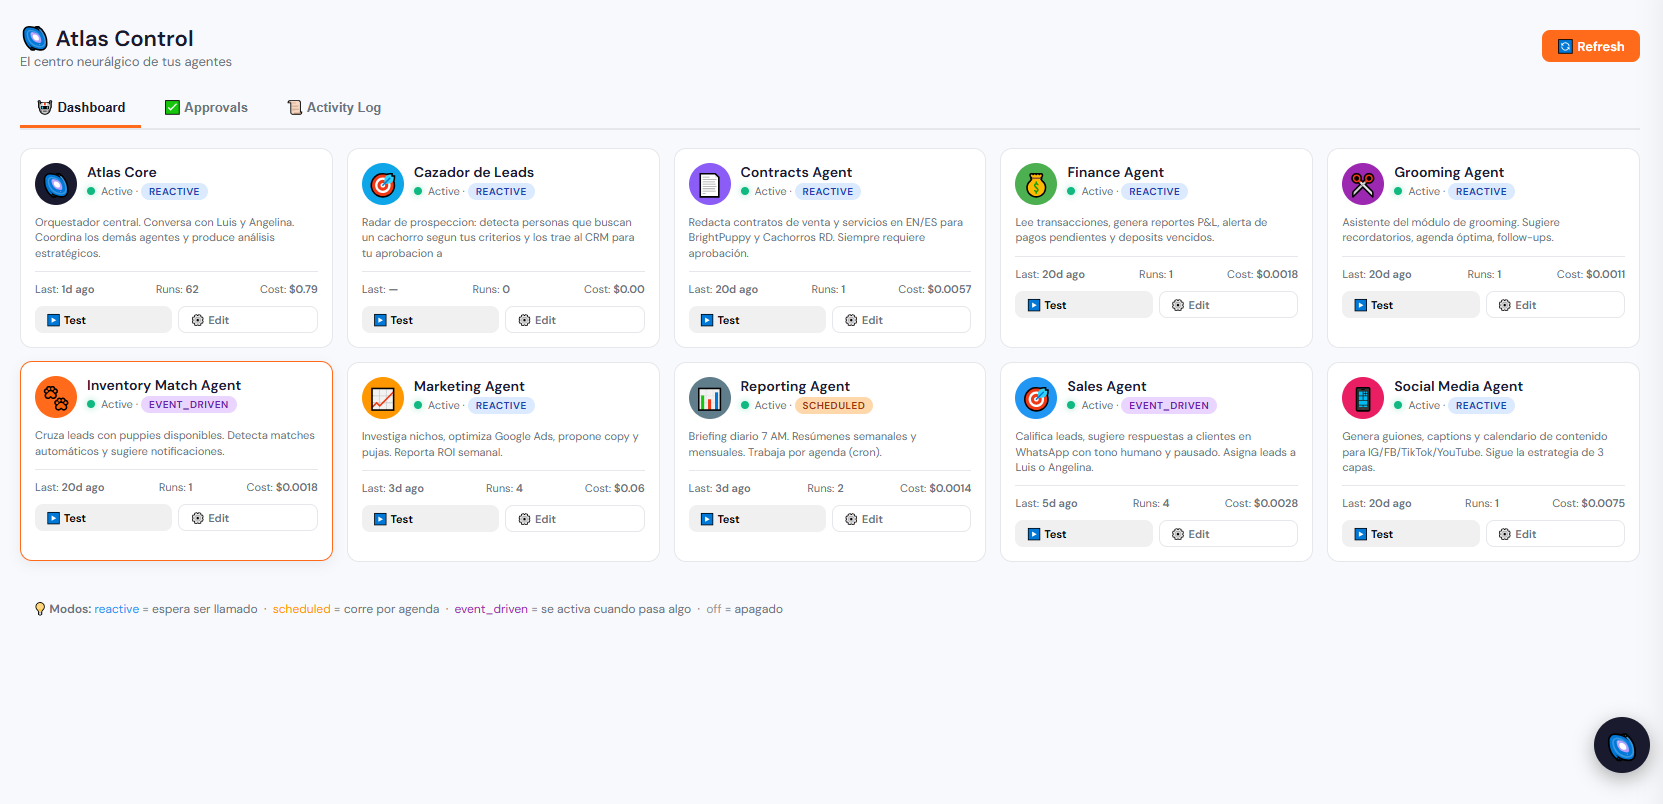Image resolution: width=1663 pixels, height=804 pixels.
Task: Click the 'scheduled' mode legend word
Action: [301, 609]
